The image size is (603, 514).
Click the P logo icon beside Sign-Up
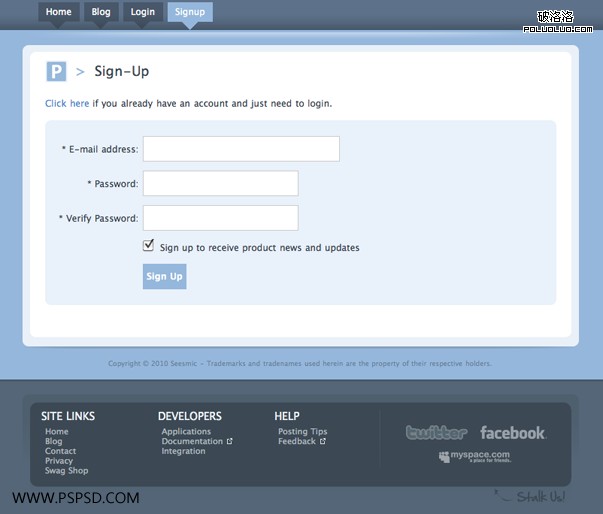56,71
